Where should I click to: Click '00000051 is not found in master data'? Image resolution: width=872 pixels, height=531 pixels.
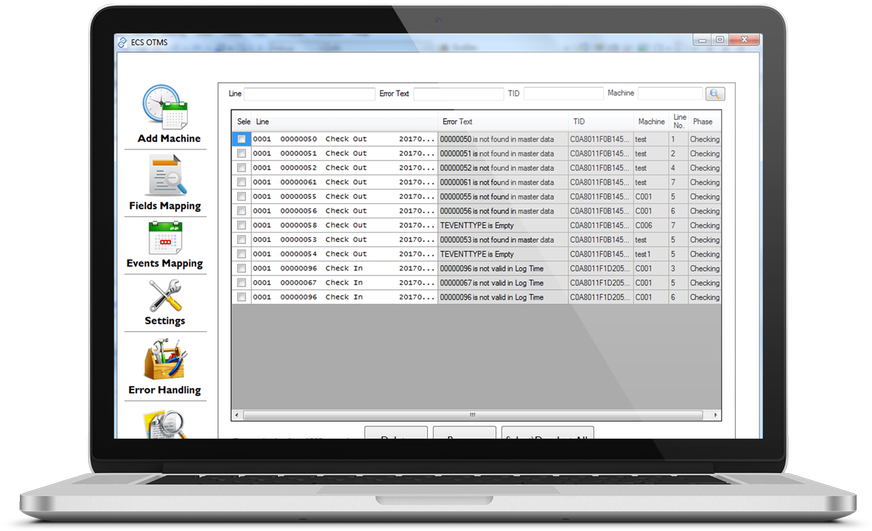pos(497,153)
